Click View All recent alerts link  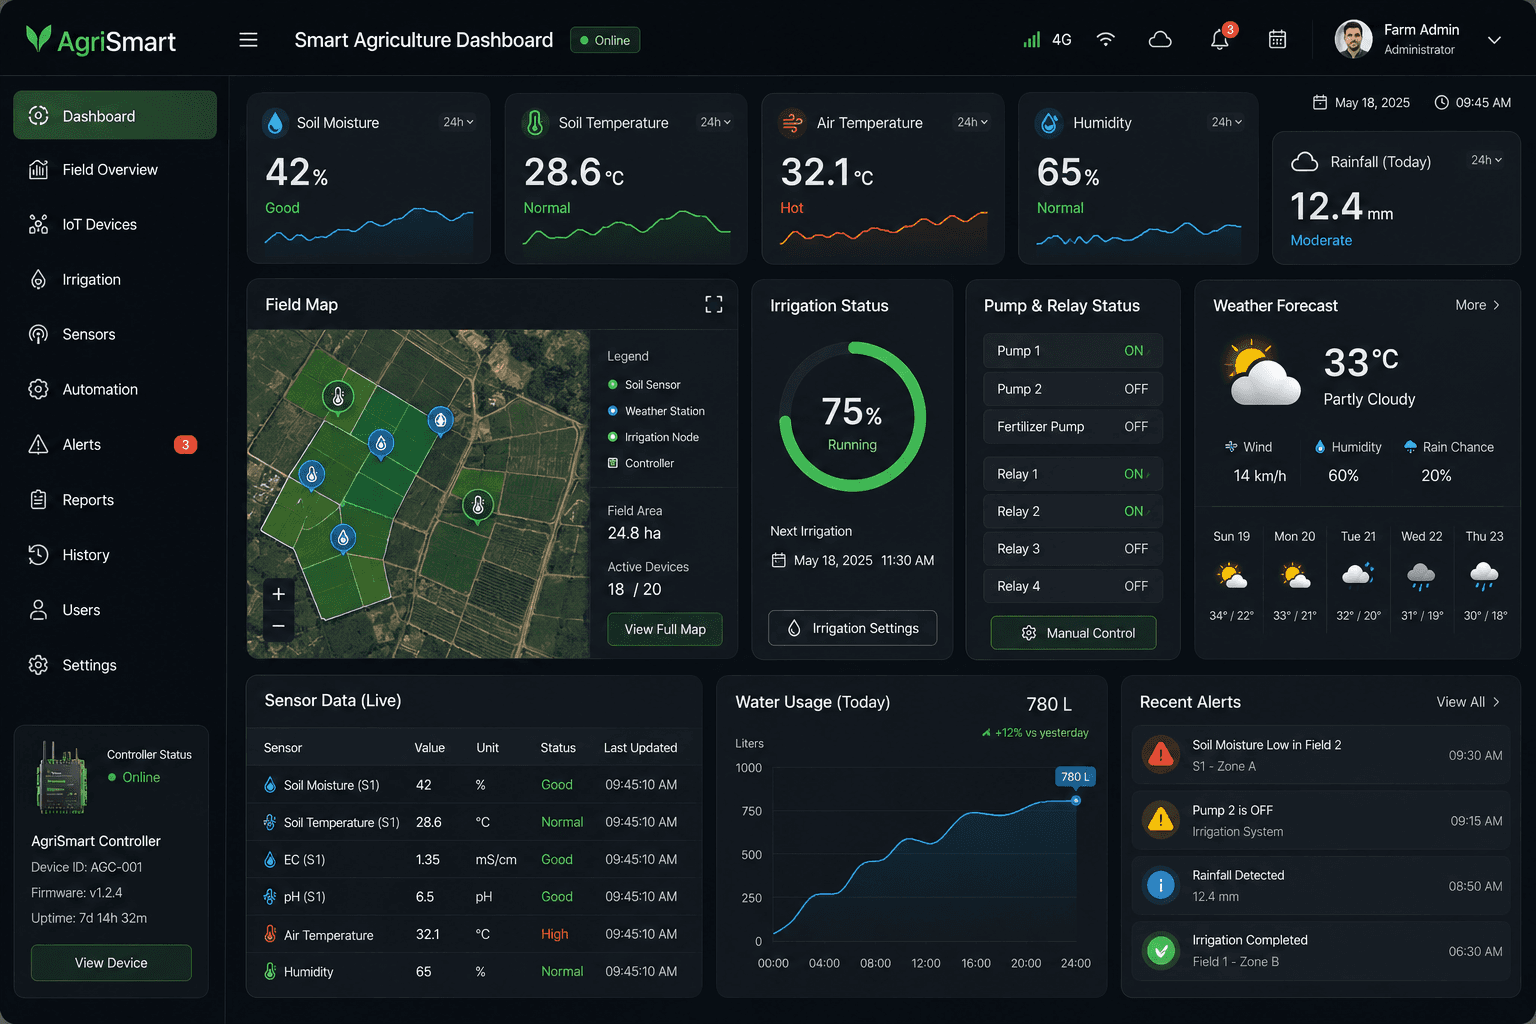coord(1468,702)
